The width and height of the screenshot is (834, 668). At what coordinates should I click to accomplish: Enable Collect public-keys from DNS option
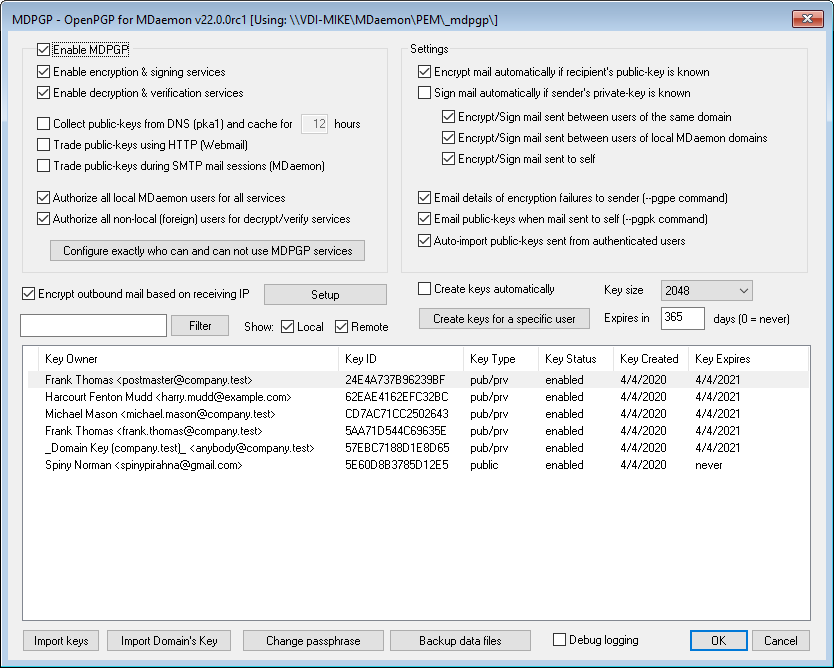pos(44,124)
